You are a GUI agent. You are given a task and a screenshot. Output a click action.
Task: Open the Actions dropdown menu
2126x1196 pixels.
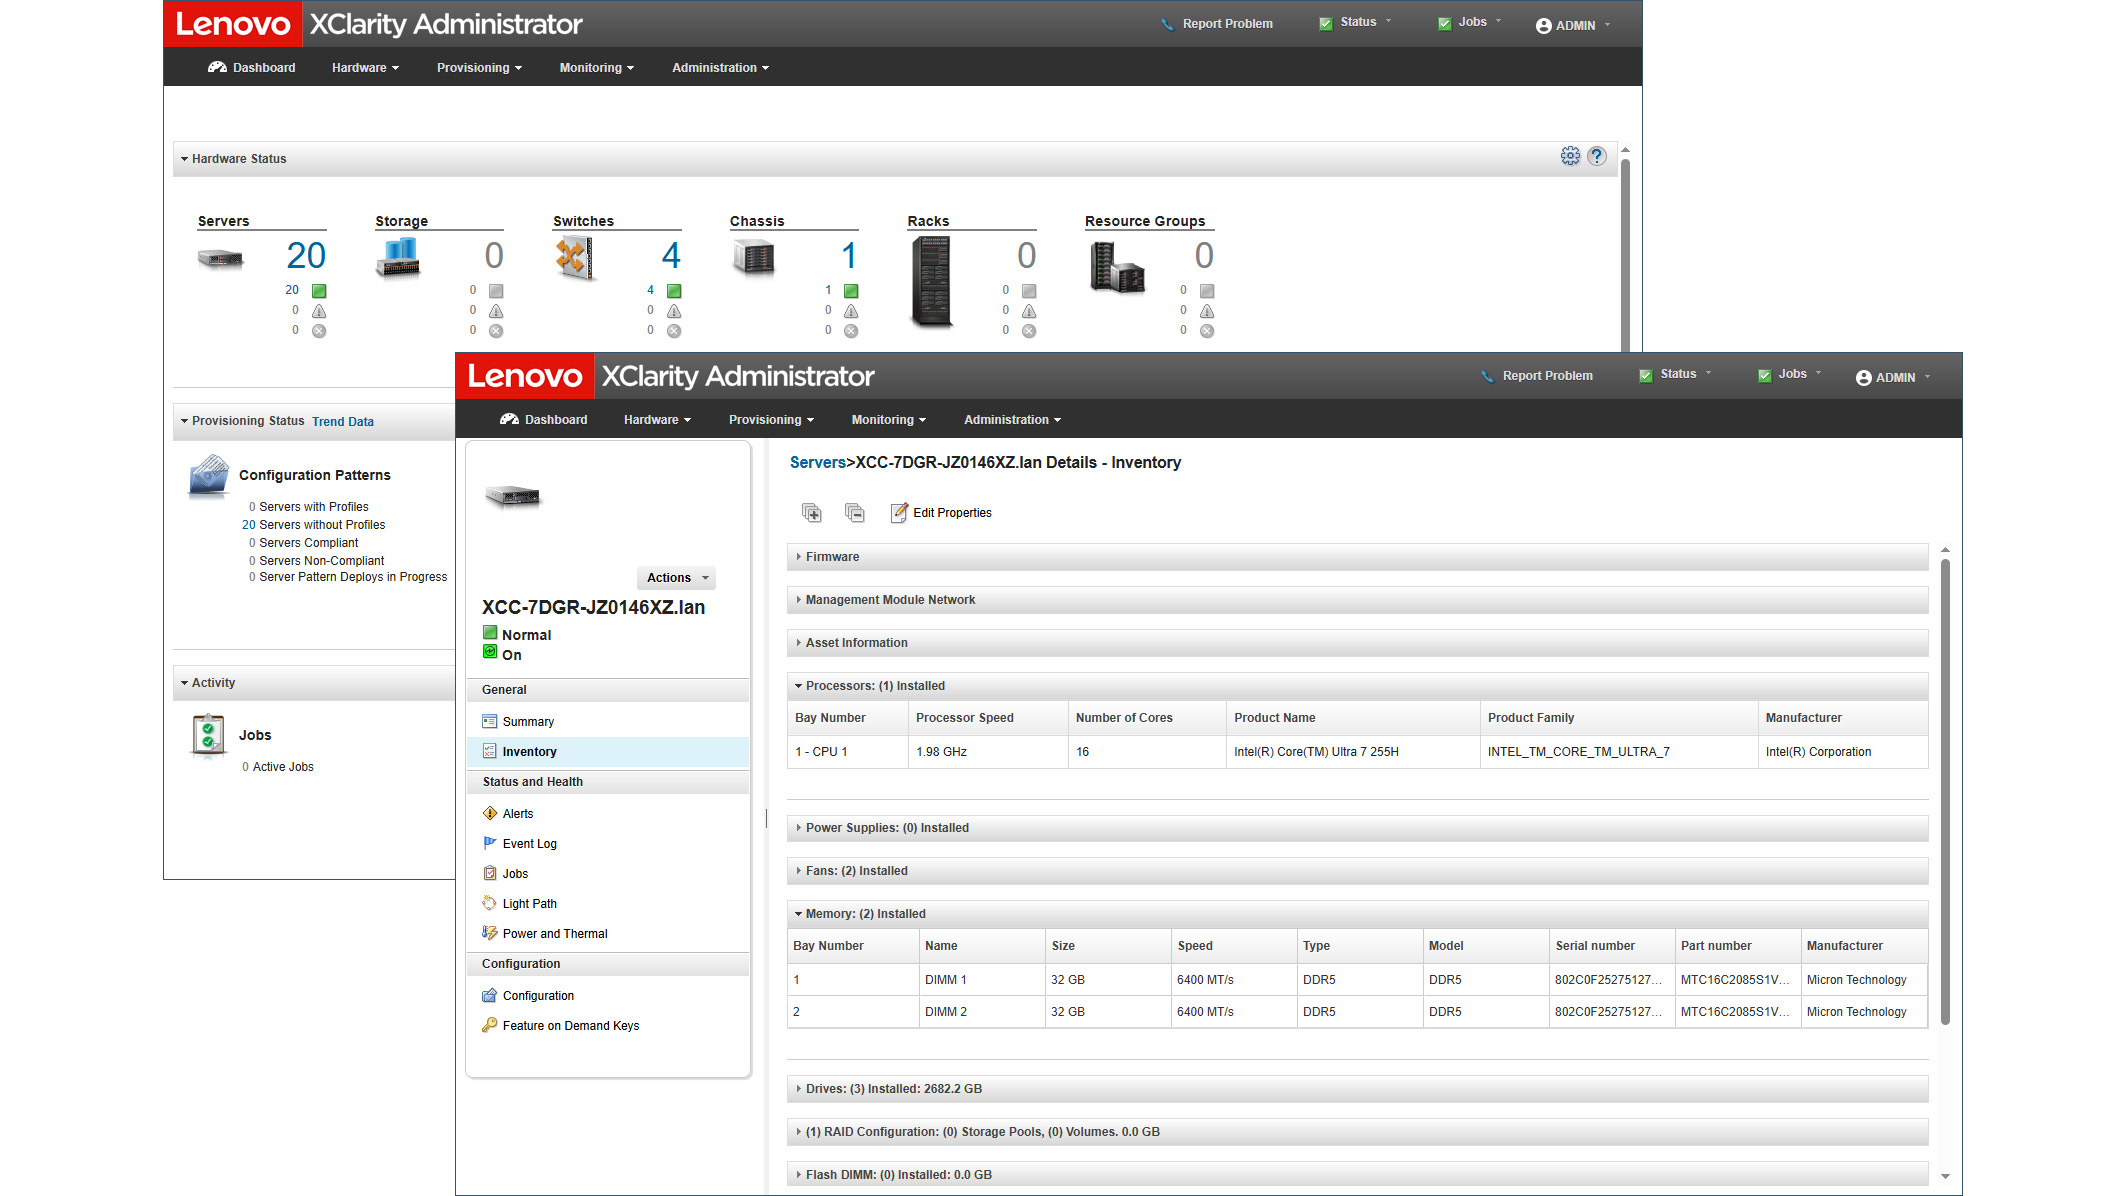[675, 577]
